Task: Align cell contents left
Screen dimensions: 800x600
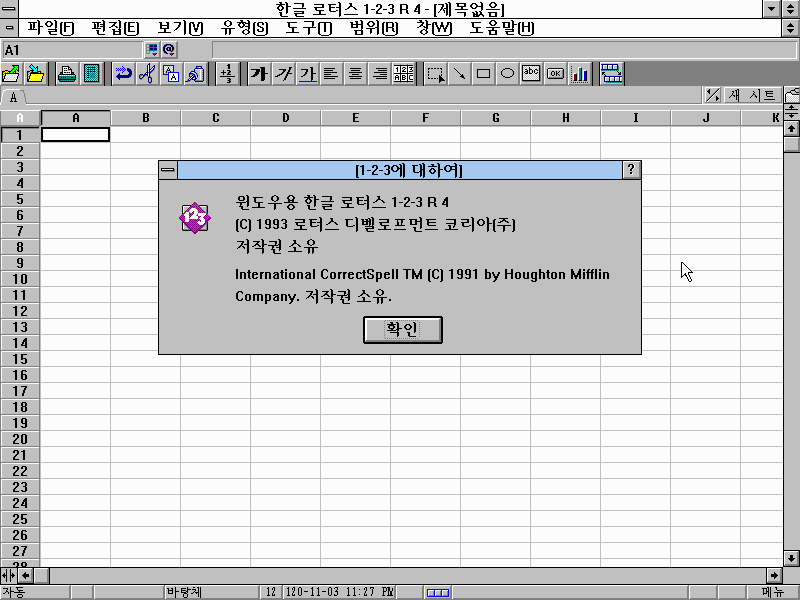Action: tap(331, 74)
